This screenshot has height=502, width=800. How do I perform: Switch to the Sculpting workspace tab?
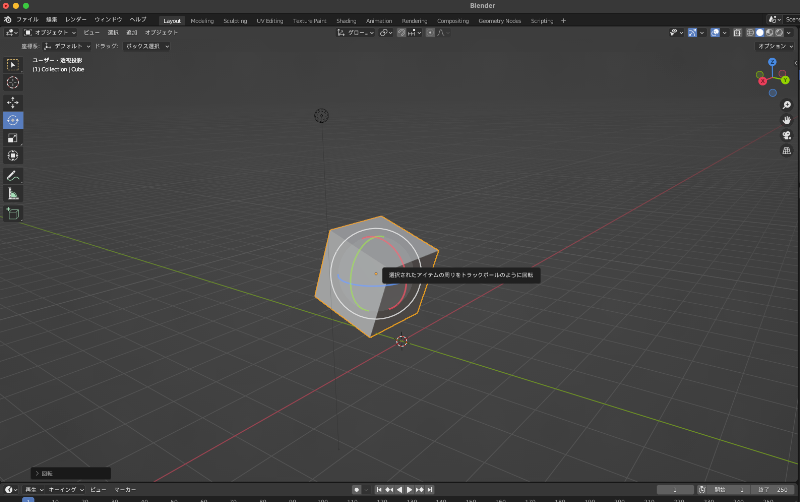tap(235, 21)
